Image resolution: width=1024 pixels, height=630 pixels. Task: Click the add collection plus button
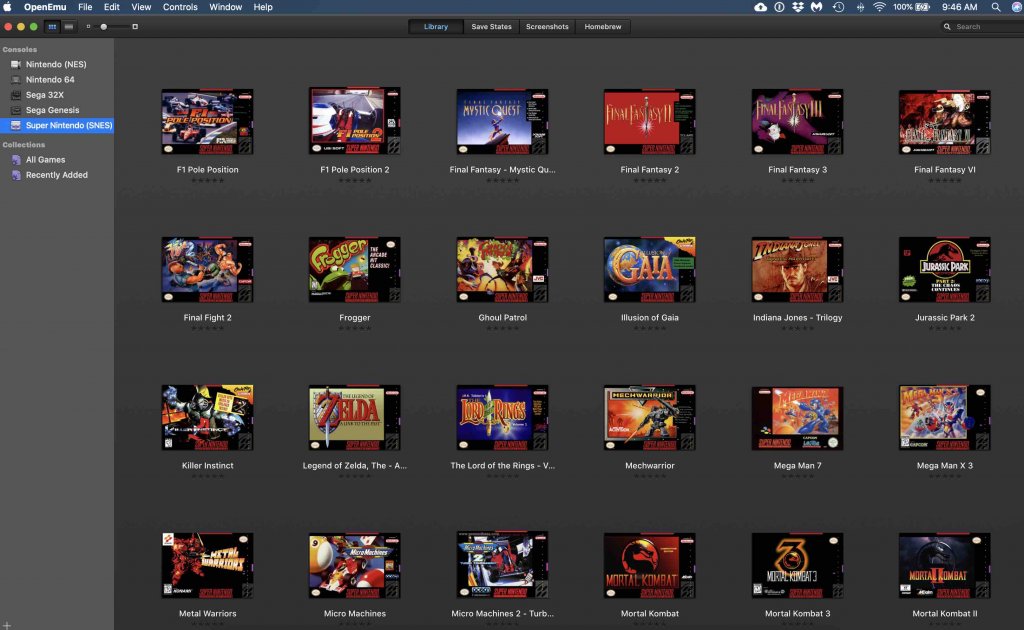point(7,625)
